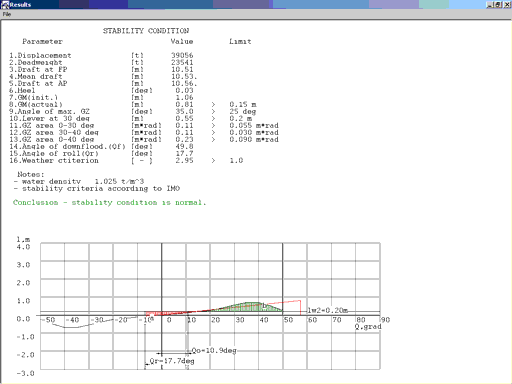Click the Qo=10.9deg annotation
The height and width of the screenshot is (384, 512).
214,351
